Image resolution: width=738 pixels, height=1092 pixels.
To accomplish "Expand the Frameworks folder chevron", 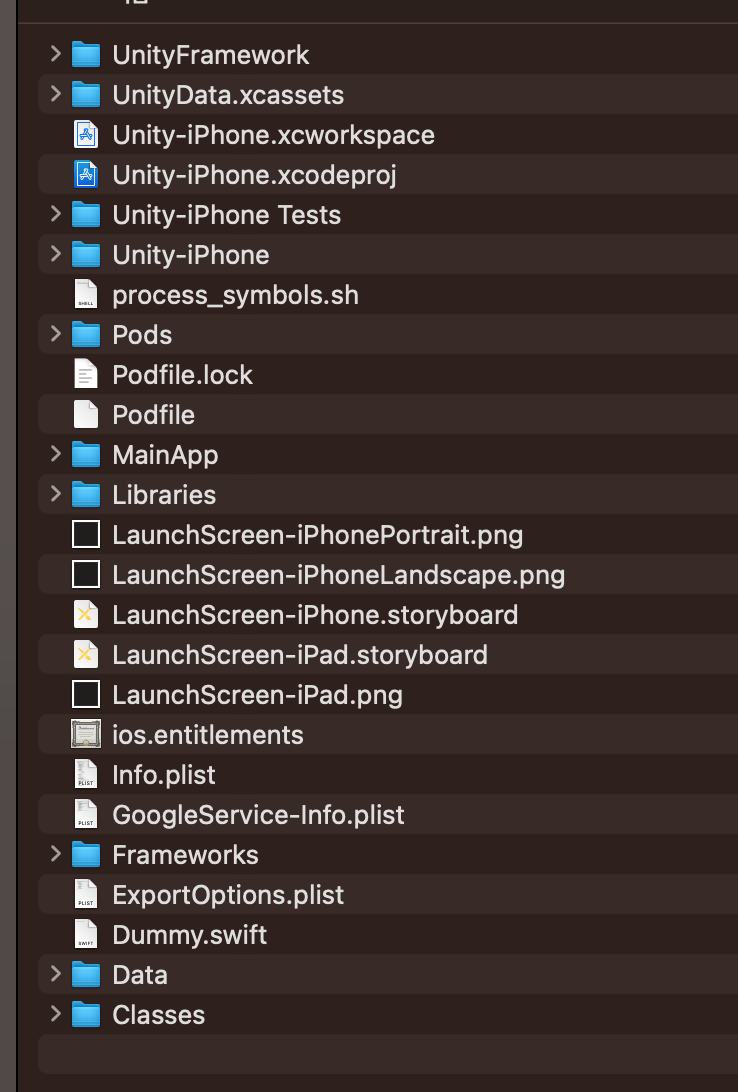I will tap(56, 853).
